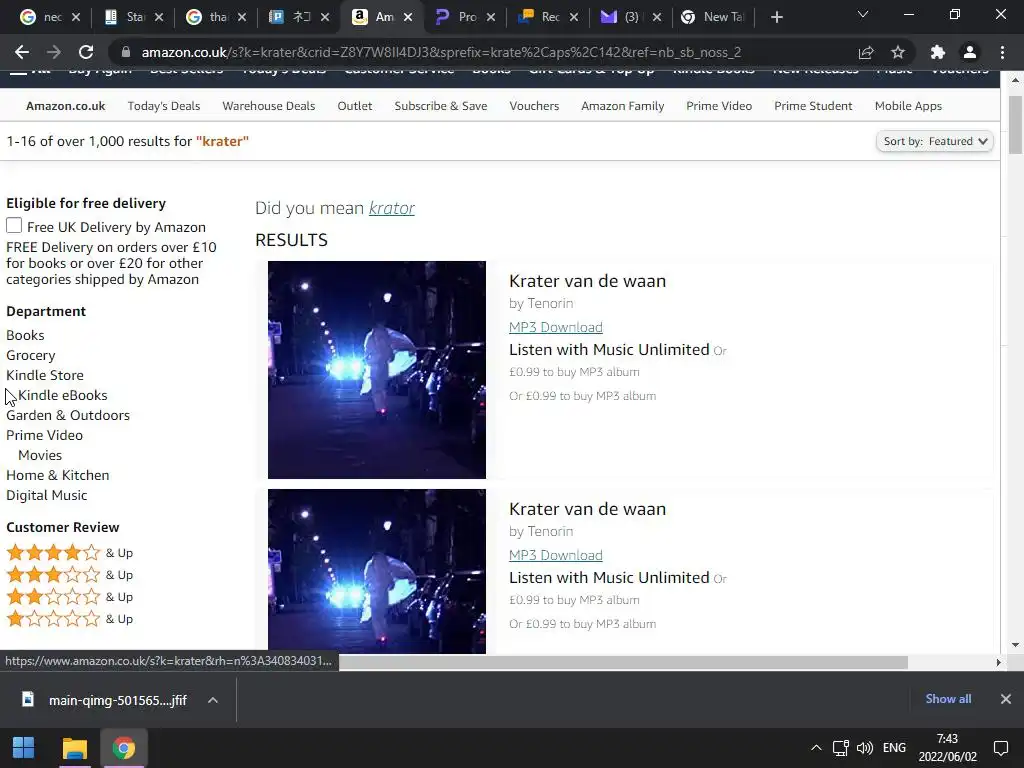This screenshot has height=768, width=1024.
Task: Bookmark this page with the star icon
Action: coord(898,52)
